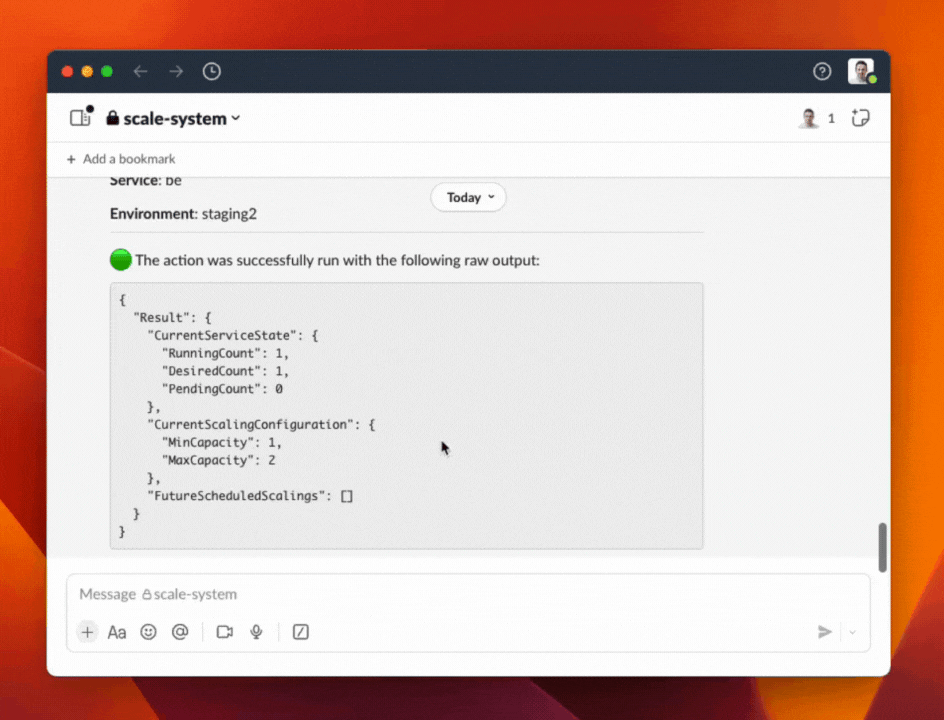944x720 pixels.
Task: Open channel details via the scale-system chevron
Action: pos(236,118)
